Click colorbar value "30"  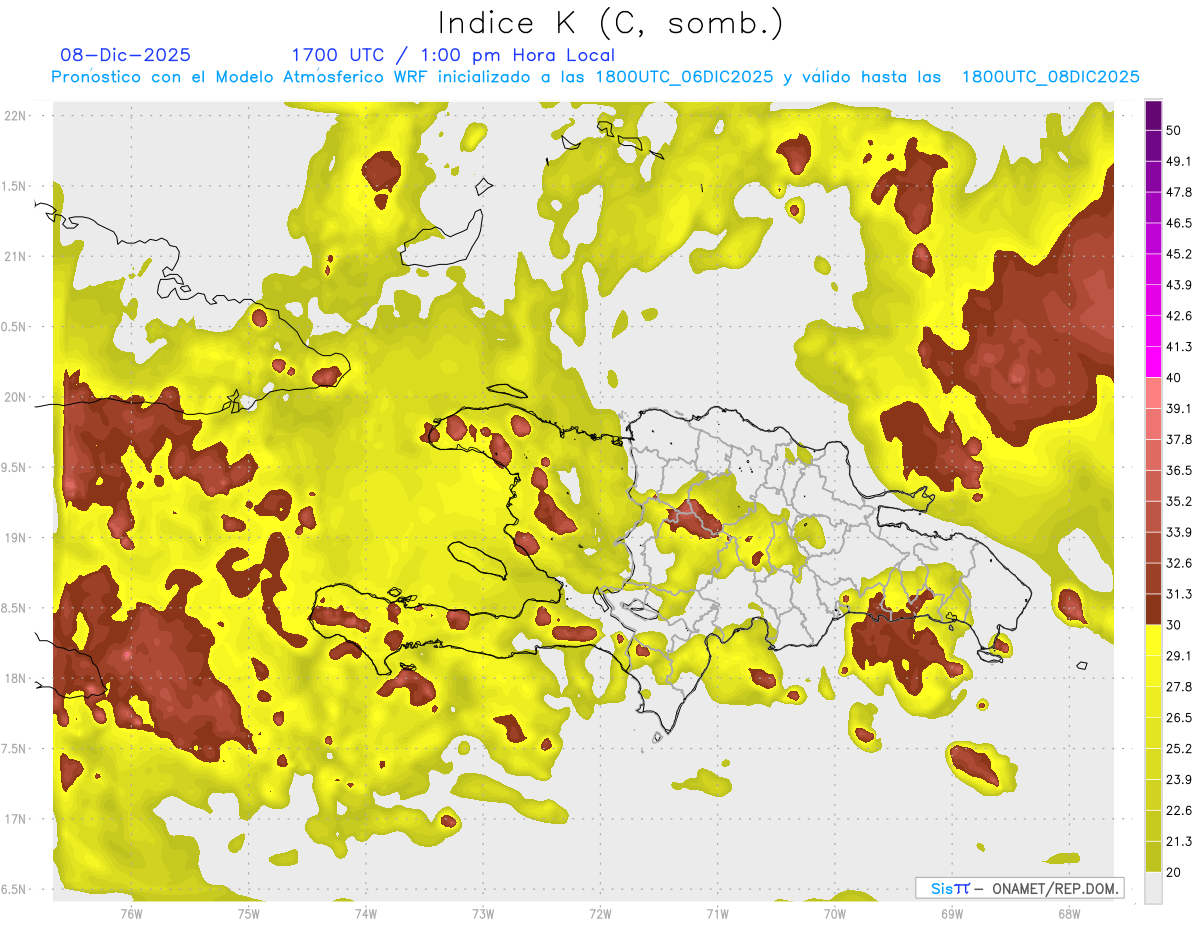(1174, 625)
